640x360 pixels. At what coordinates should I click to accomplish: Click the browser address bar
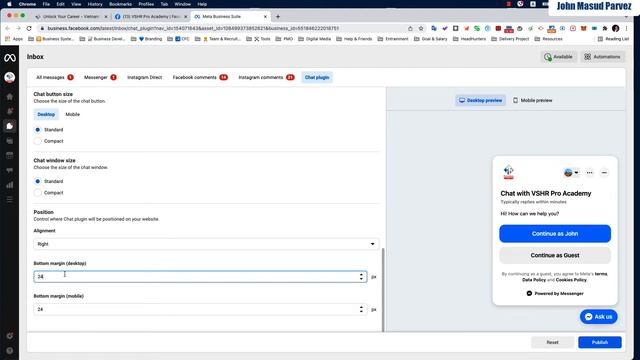(x=224, y=28)
